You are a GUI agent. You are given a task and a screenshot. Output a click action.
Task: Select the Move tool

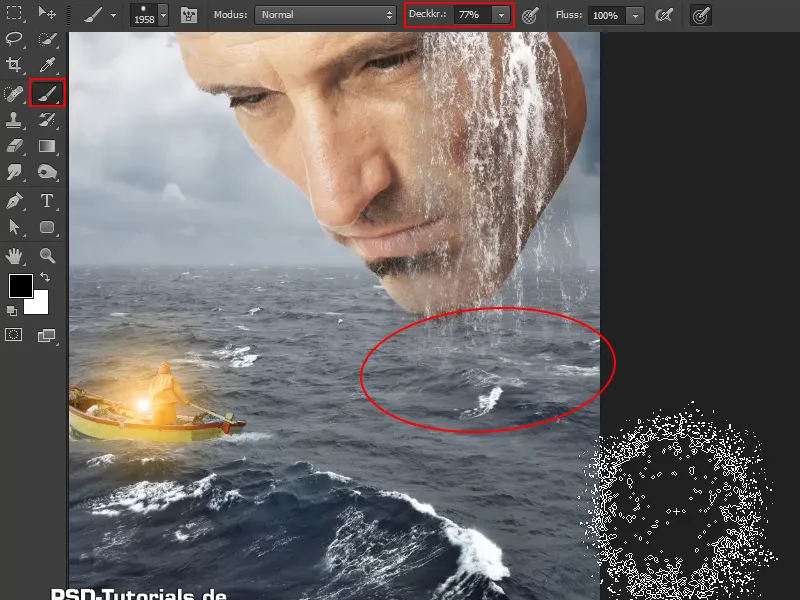47,12
